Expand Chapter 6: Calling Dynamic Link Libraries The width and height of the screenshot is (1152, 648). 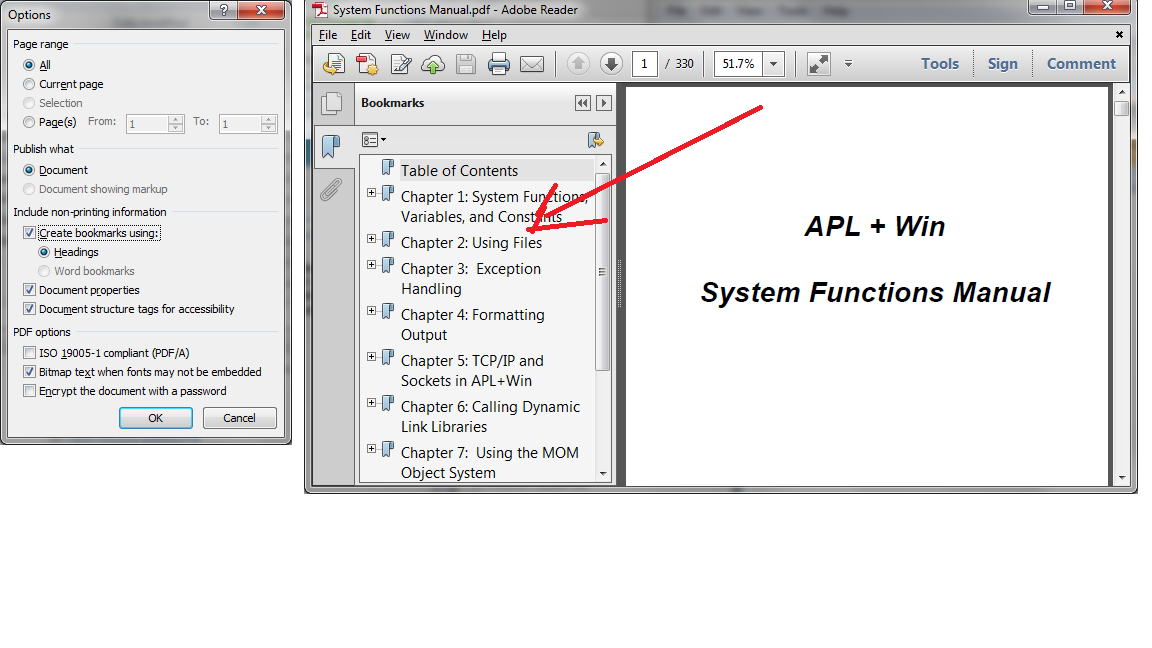[372, 403]
